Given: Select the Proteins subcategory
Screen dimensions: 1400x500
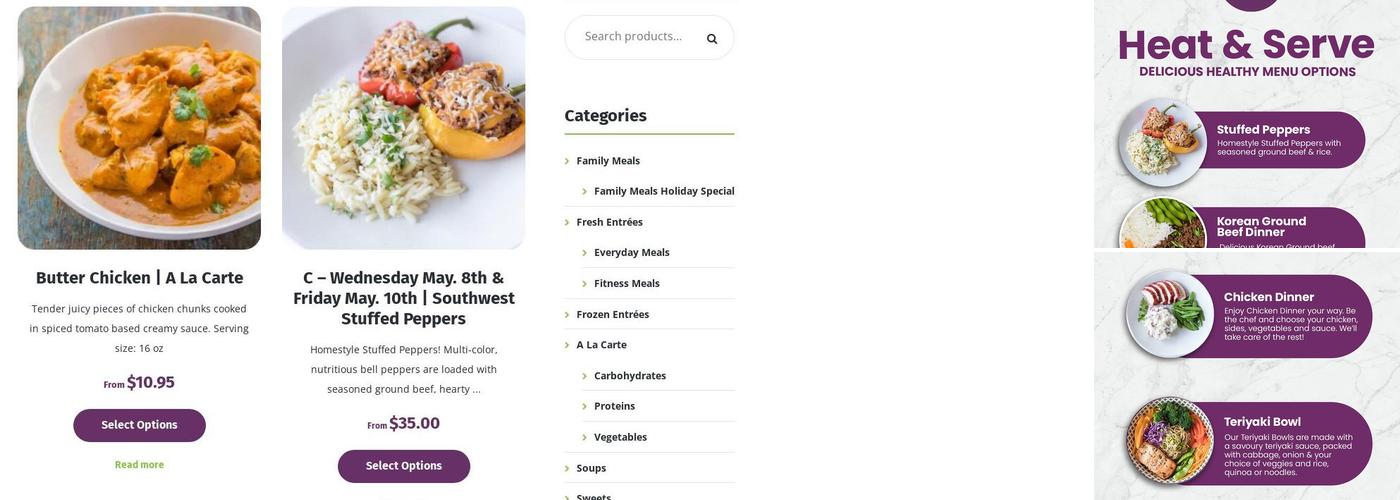Looking at the screenshot, I should pyautogui.click(x=614, y=406).
